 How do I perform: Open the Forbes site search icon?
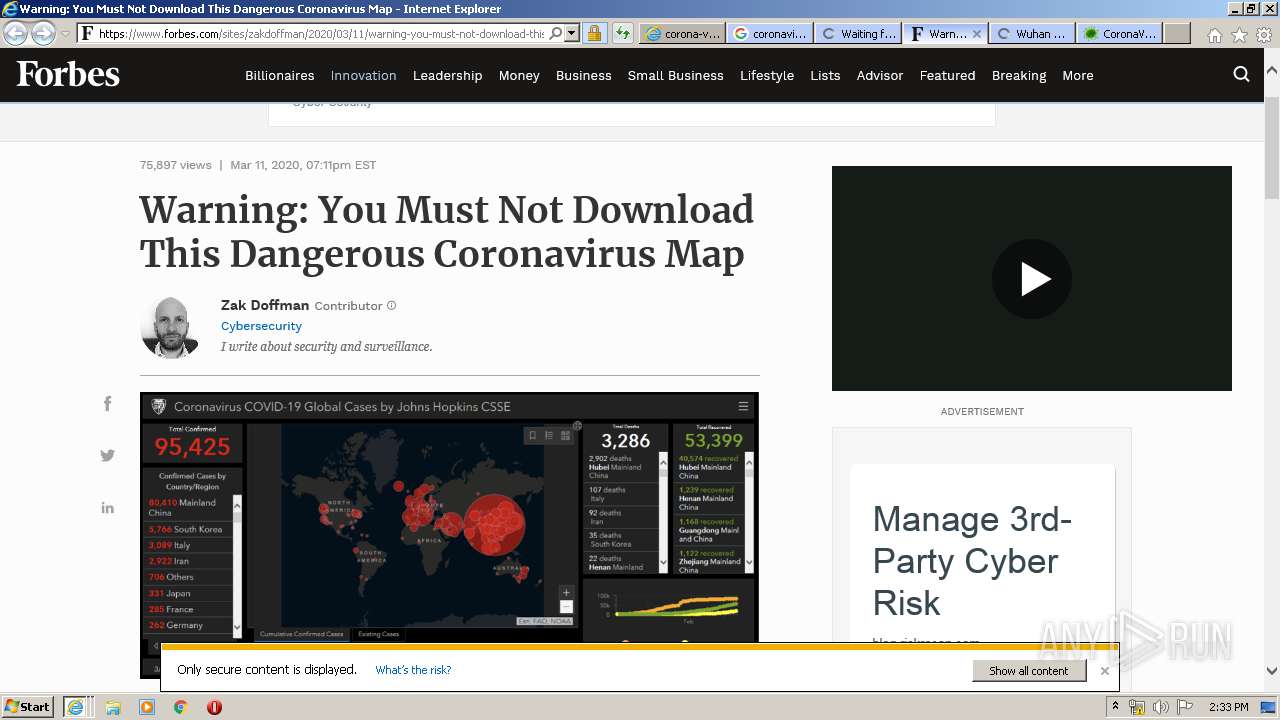1241,74
